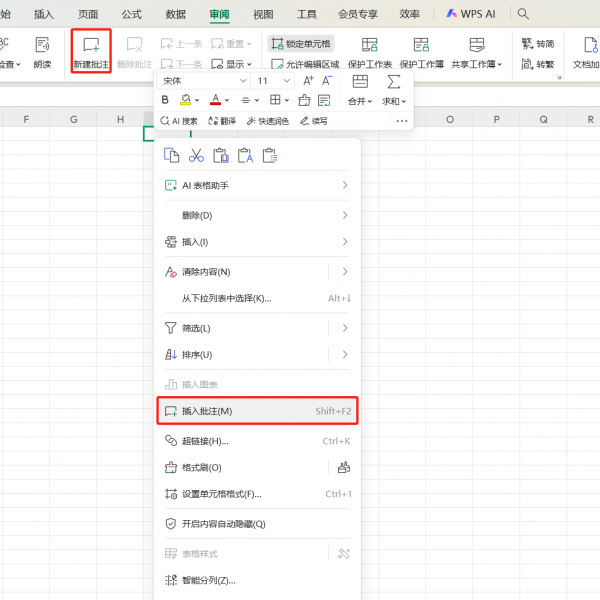Click the WPS AI button

coord(470,14)
